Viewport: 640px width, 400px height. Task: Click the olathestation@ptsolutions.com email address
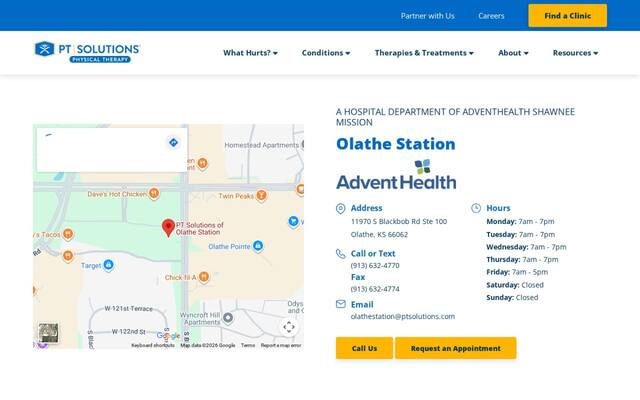pos(402,316)
